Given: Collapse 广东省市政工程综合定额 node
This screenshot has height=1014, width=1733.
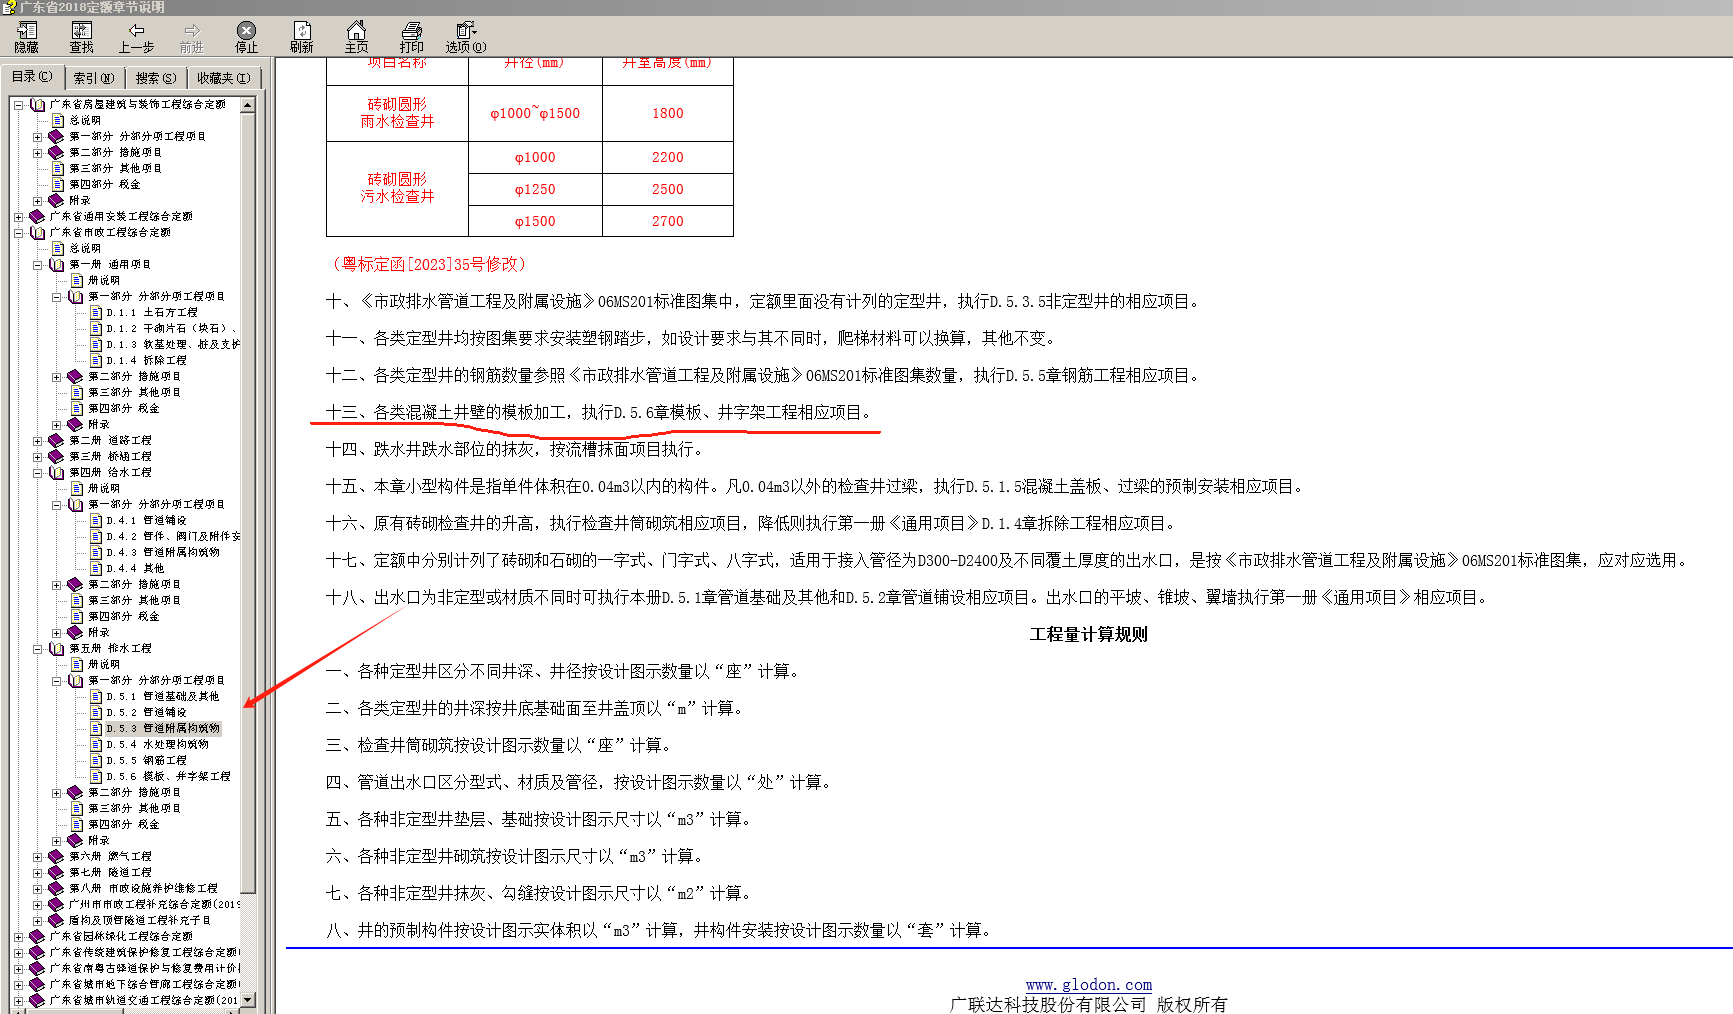Looking at the screenshot, I should point(19,232).
